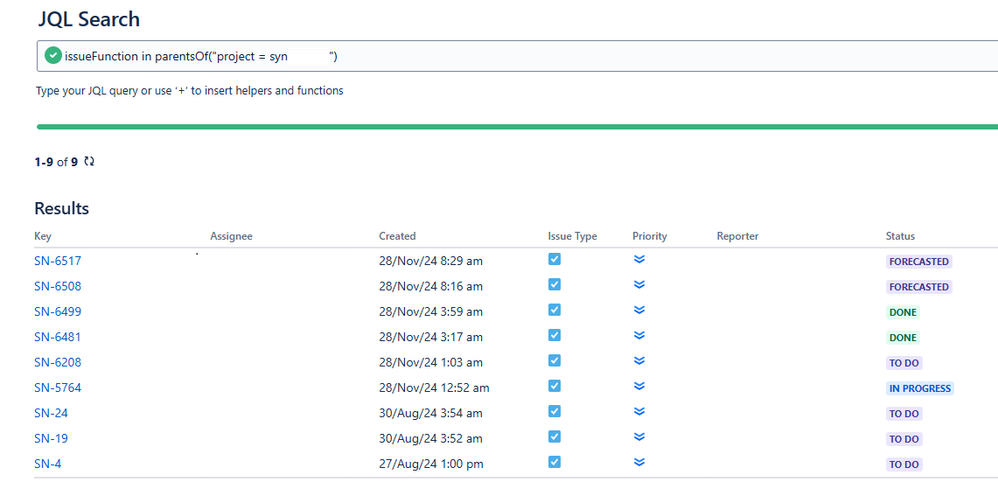Screen dimensions: 998x496
Task: Click the lowest priority icon for SN-5764
Action: [x=640, y=386]
